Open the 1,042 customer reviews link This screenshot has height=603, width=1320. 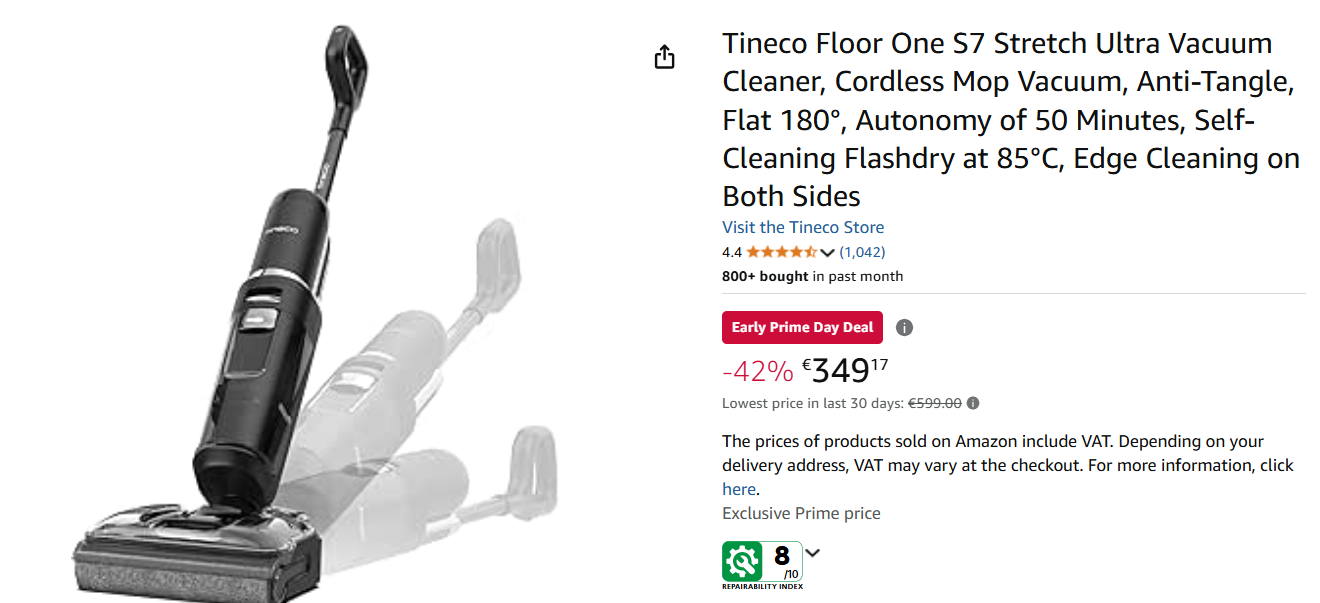pos(862,252)
